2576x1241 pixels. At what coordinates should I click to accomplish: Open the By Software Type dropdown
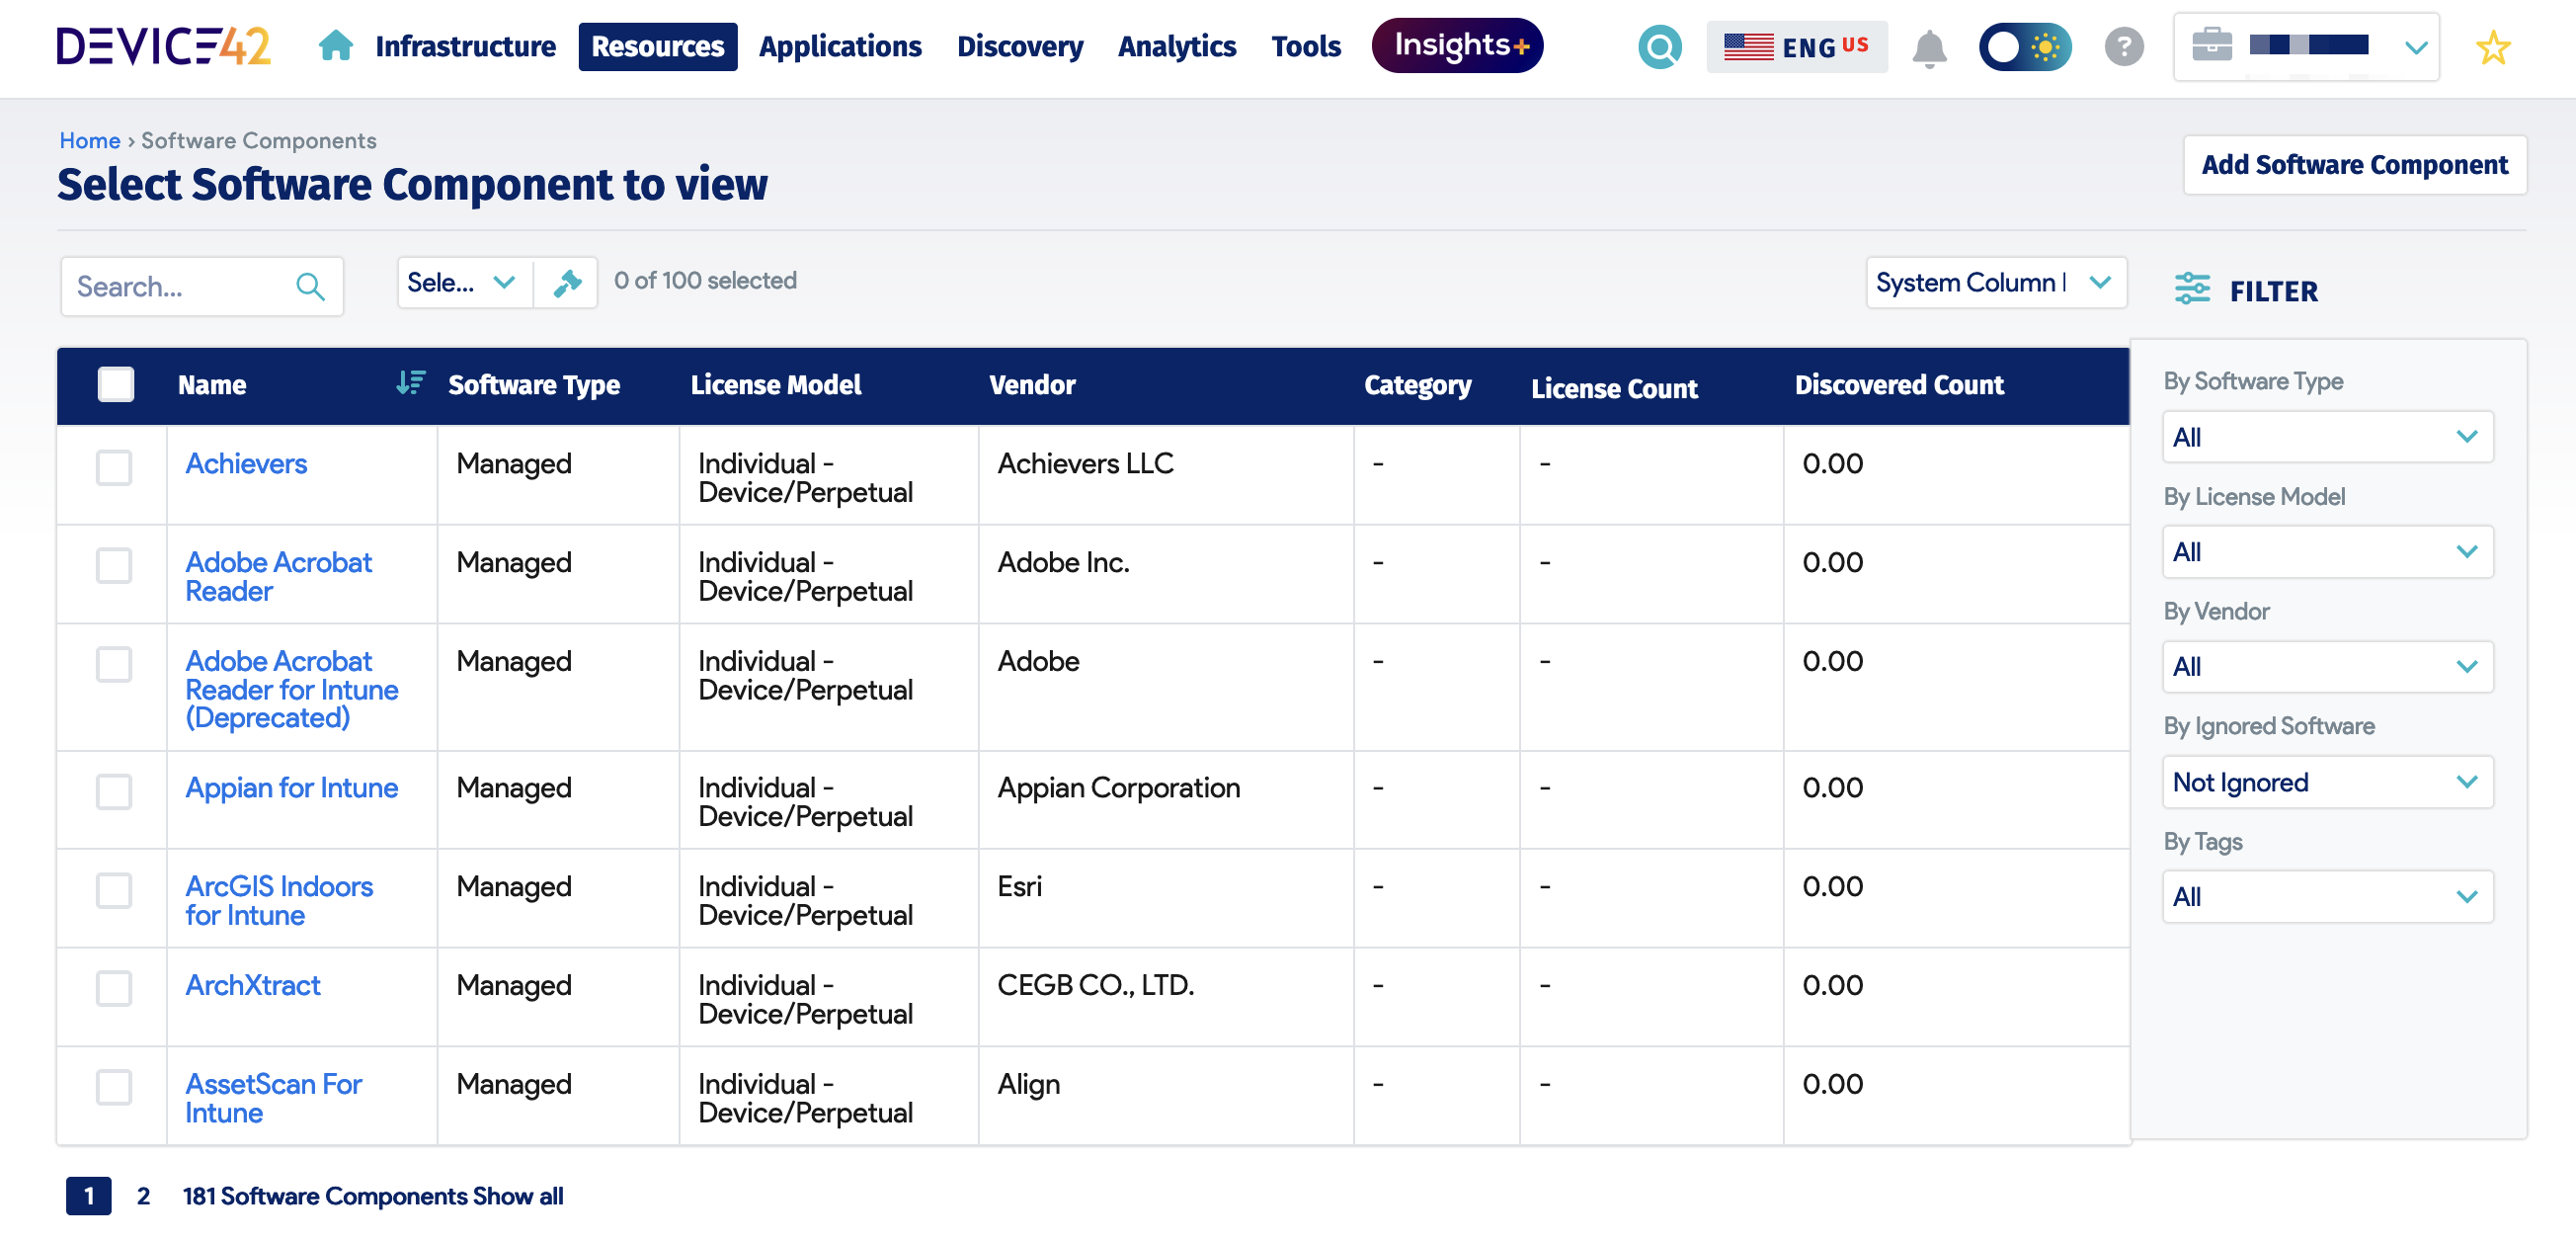tap(2326, 437)
